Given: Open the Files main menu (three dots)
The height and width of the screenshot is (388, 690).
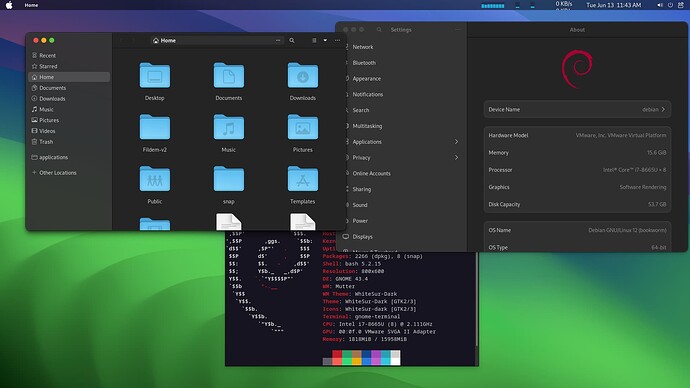Looking at the screenshot, I should coord(338,40).
